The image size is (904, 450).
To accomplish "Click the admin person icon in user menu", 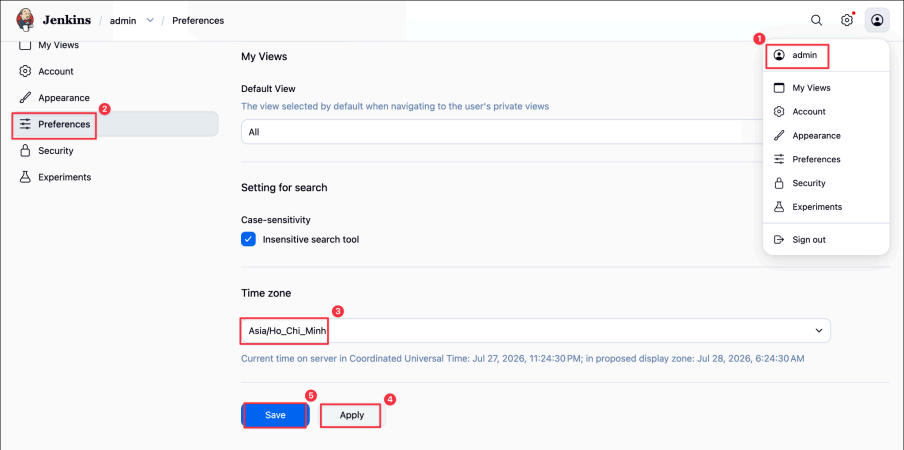I will tap(779, 55).
